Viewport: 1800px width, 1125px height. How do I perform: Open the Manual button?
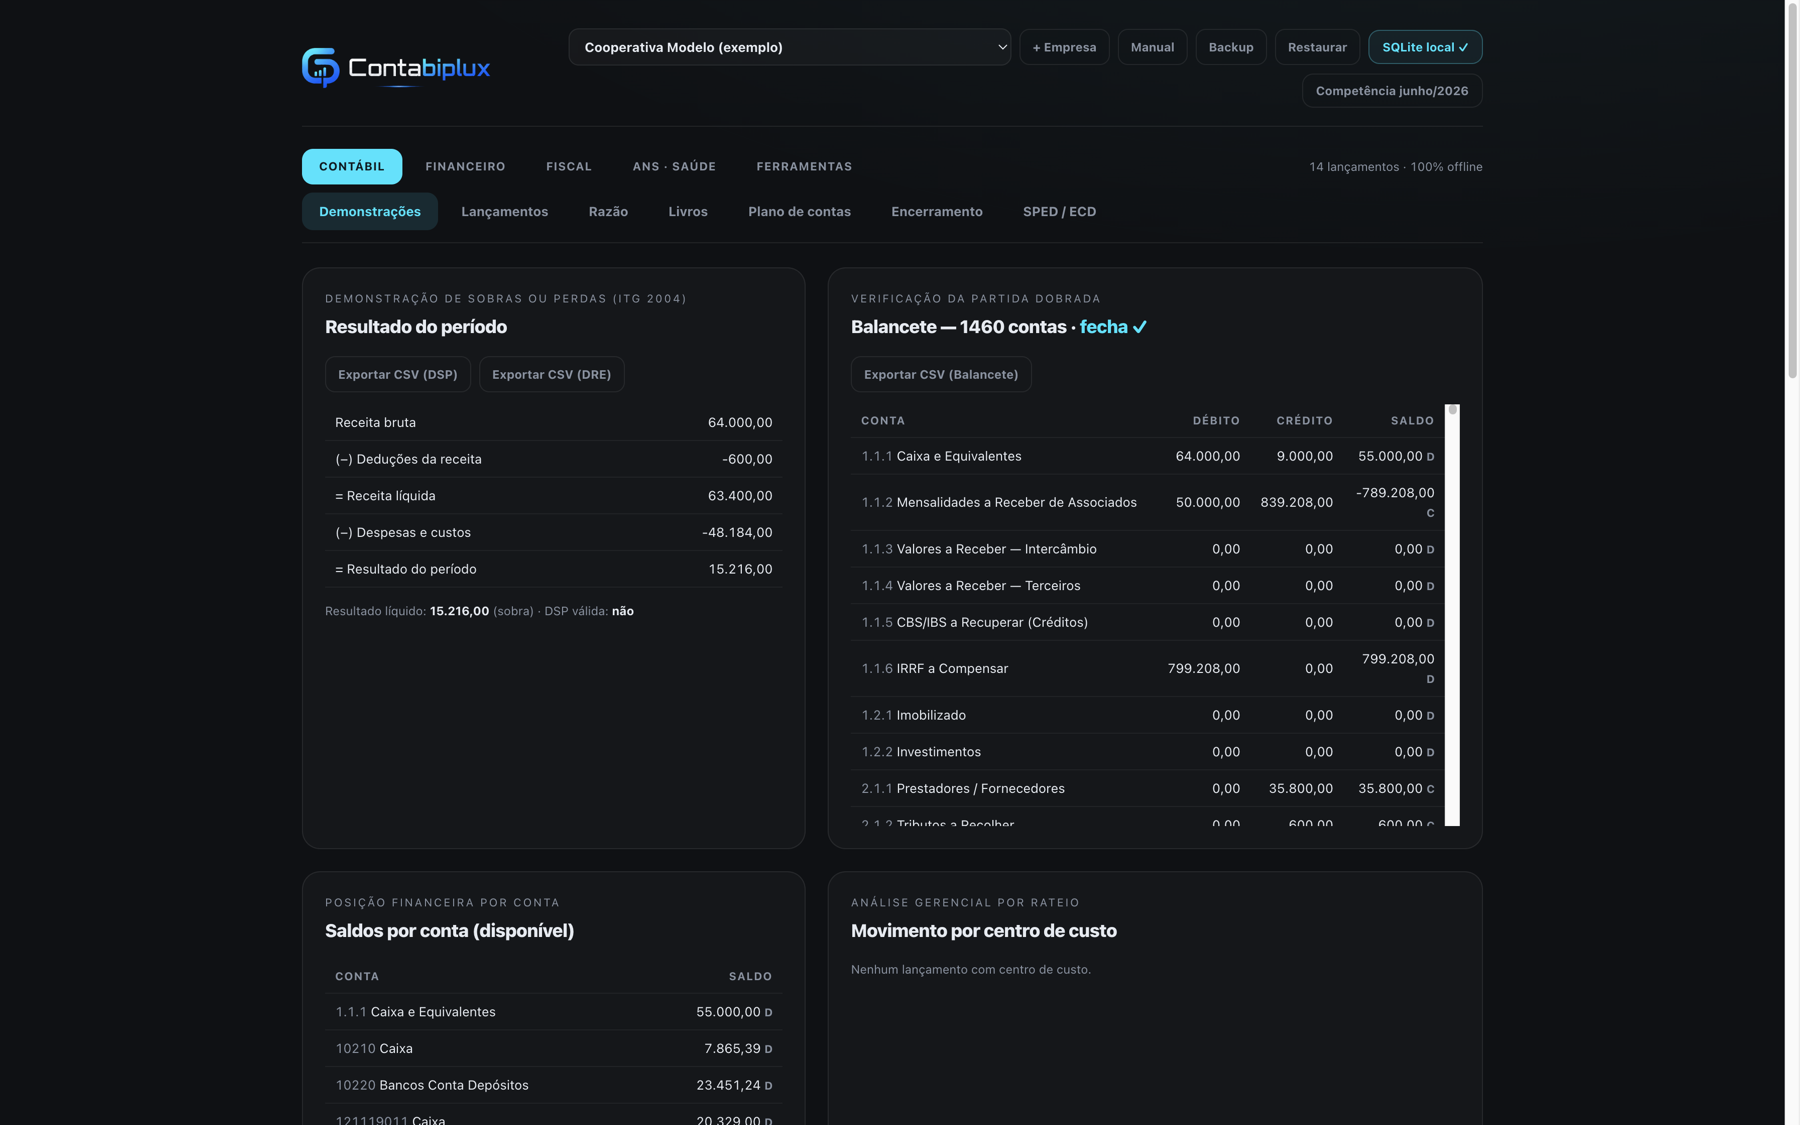1152,47
